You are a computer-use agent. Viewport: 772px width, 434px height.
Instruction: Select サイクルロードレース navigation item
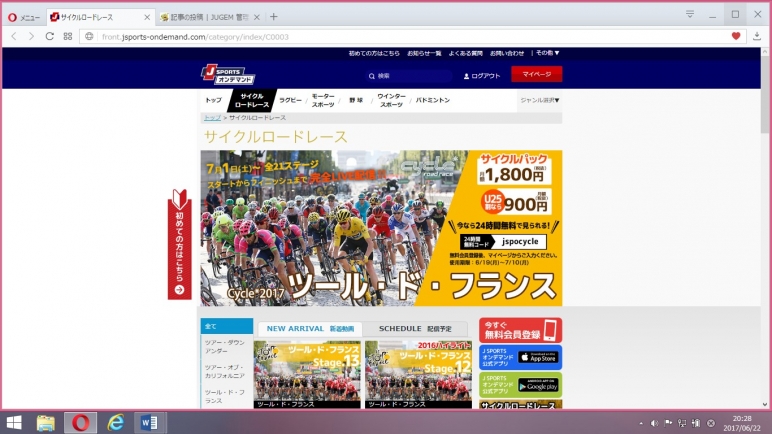coord(252,100)
